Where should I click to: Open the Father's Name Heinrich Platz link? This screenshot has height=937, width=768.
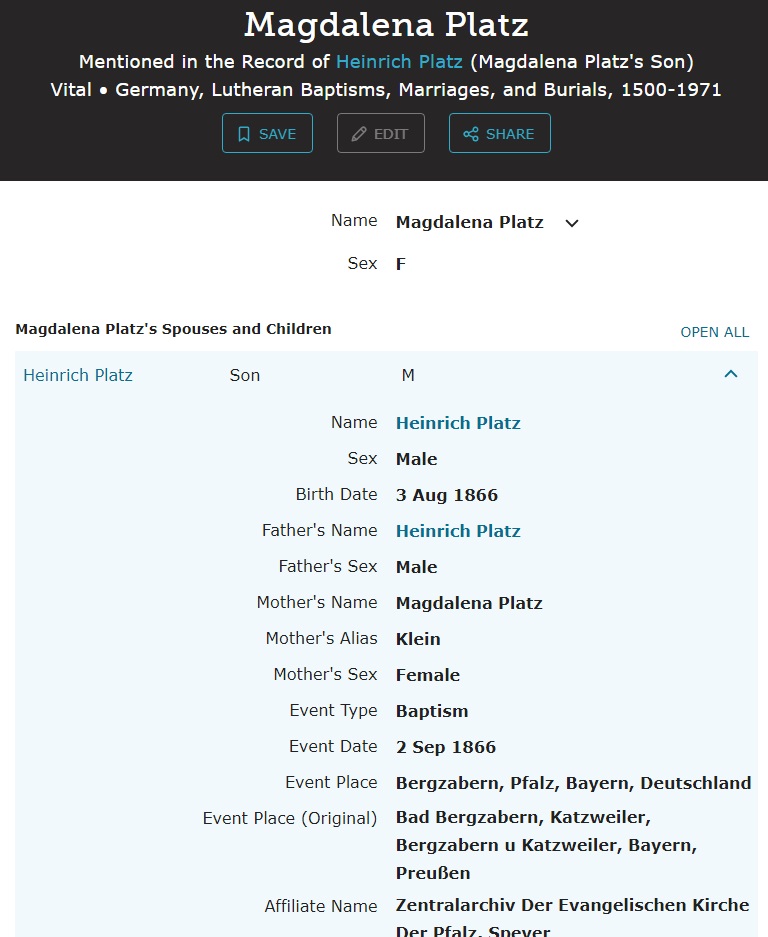(458, 531)
